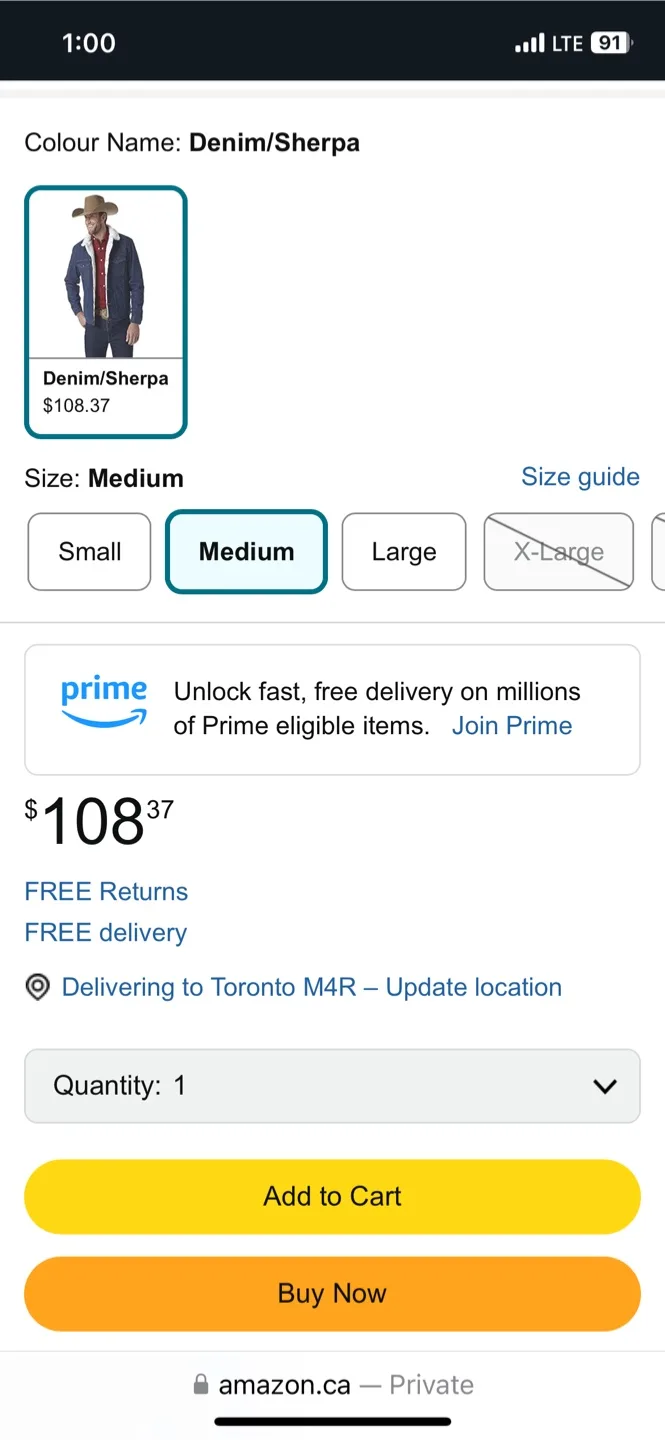This screenshot has width=665, height=1440.
Task: Tap the location pin icon
Action: click(37, 988)
